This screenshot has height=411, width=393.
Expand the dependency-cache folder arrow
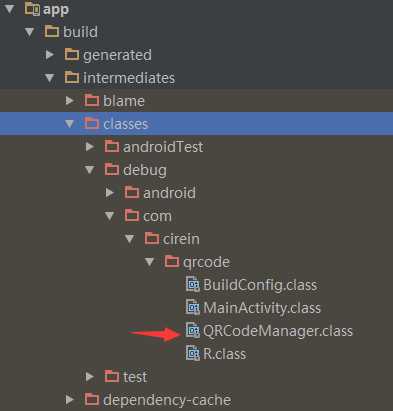click(70, 399)
